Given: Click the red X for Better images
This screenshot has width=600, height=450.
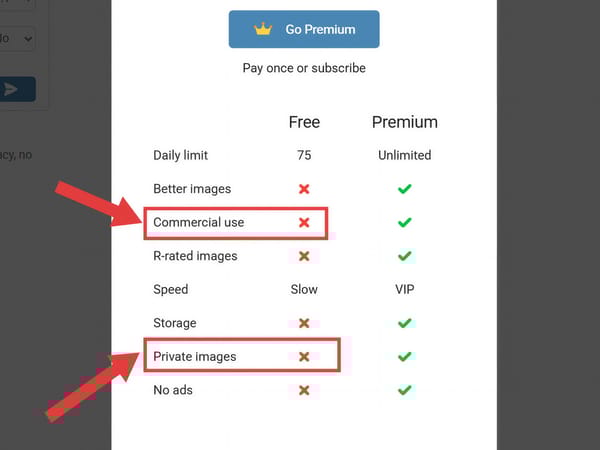Looking at the screenshot, I should [304, 189].
